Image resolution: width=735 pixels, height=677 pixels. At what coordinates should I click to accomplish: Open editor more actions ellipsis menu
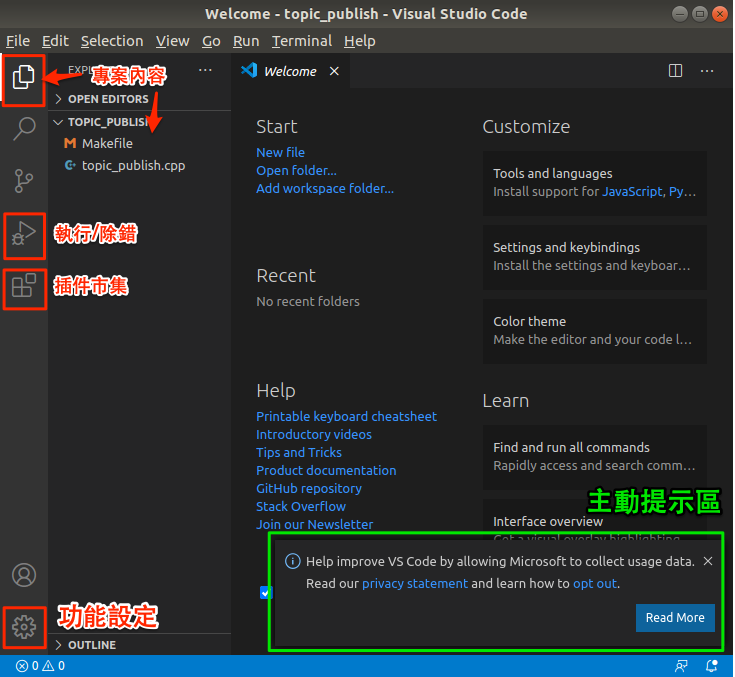706,71
